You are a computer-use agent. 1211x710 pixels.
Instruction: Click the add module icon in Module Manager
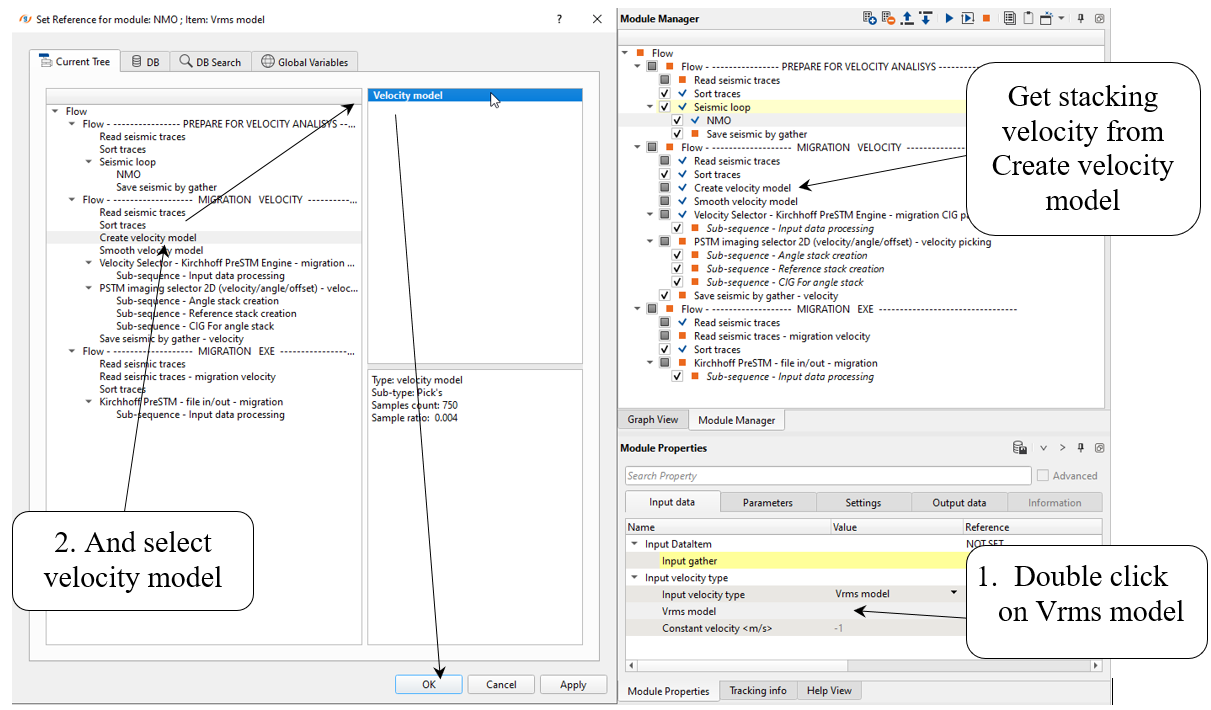[870, 19]
